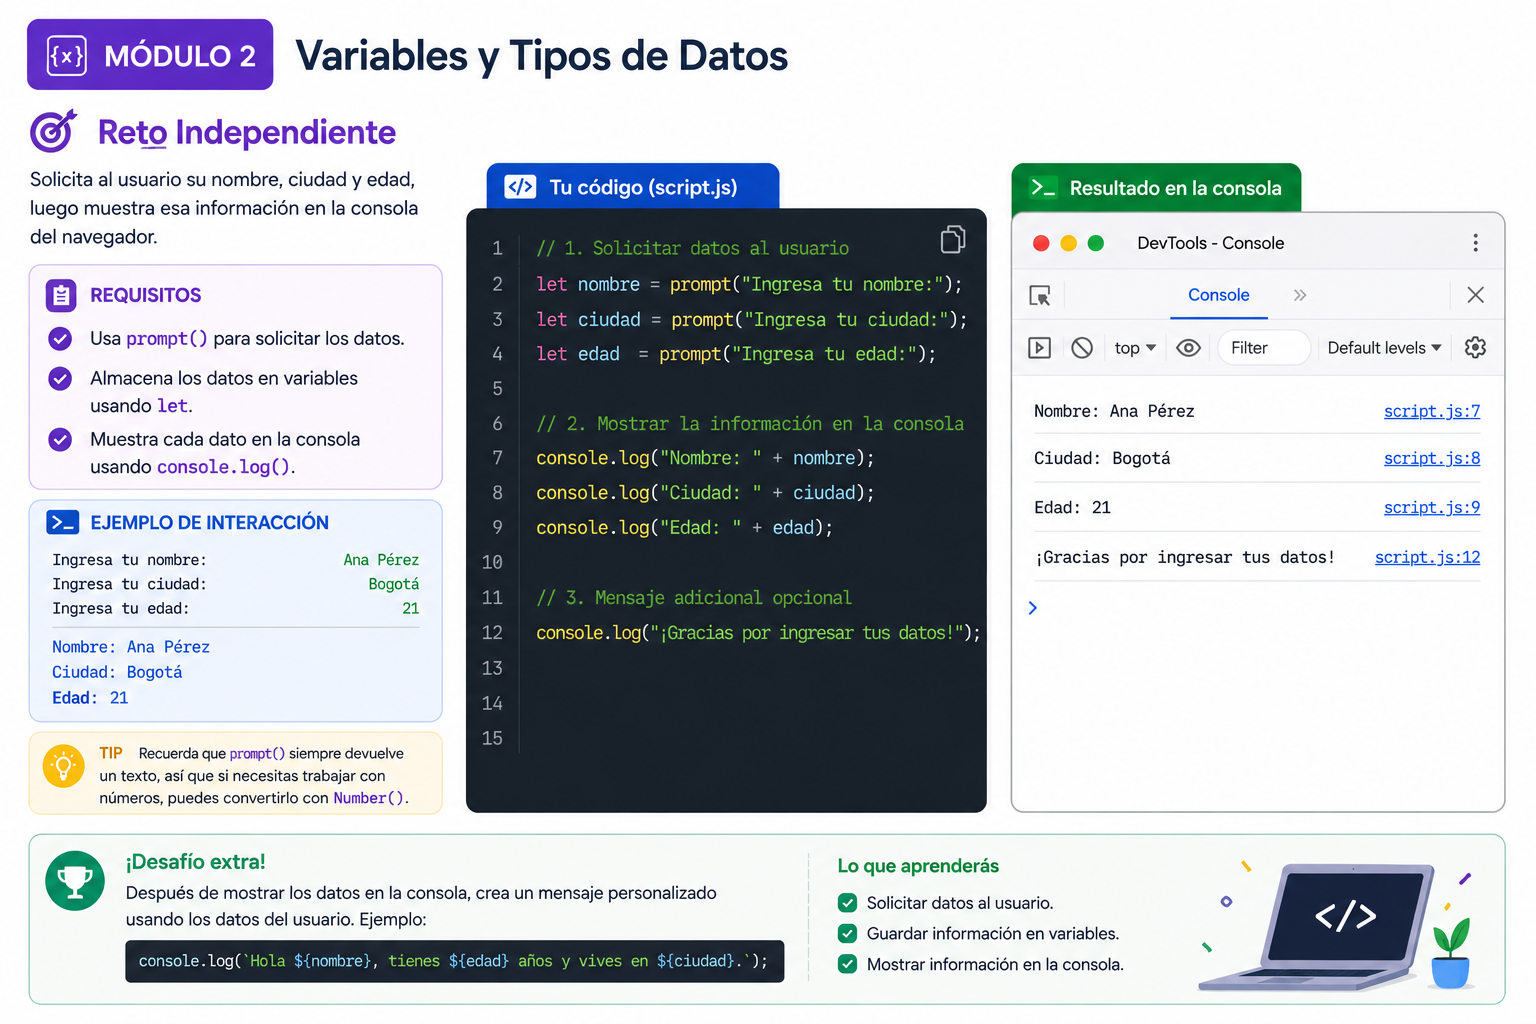Toggle 'Mostrar información en la consola' checkbox

click(x=848, y=965)
